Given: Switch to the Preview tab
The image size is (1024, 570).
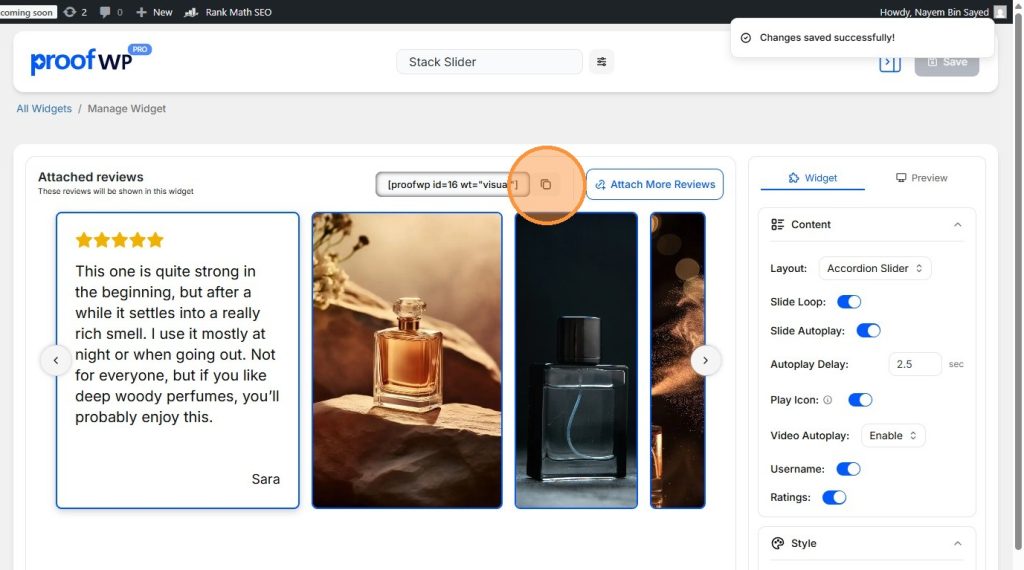Looking at the screenshot, I should click(921, 178).
